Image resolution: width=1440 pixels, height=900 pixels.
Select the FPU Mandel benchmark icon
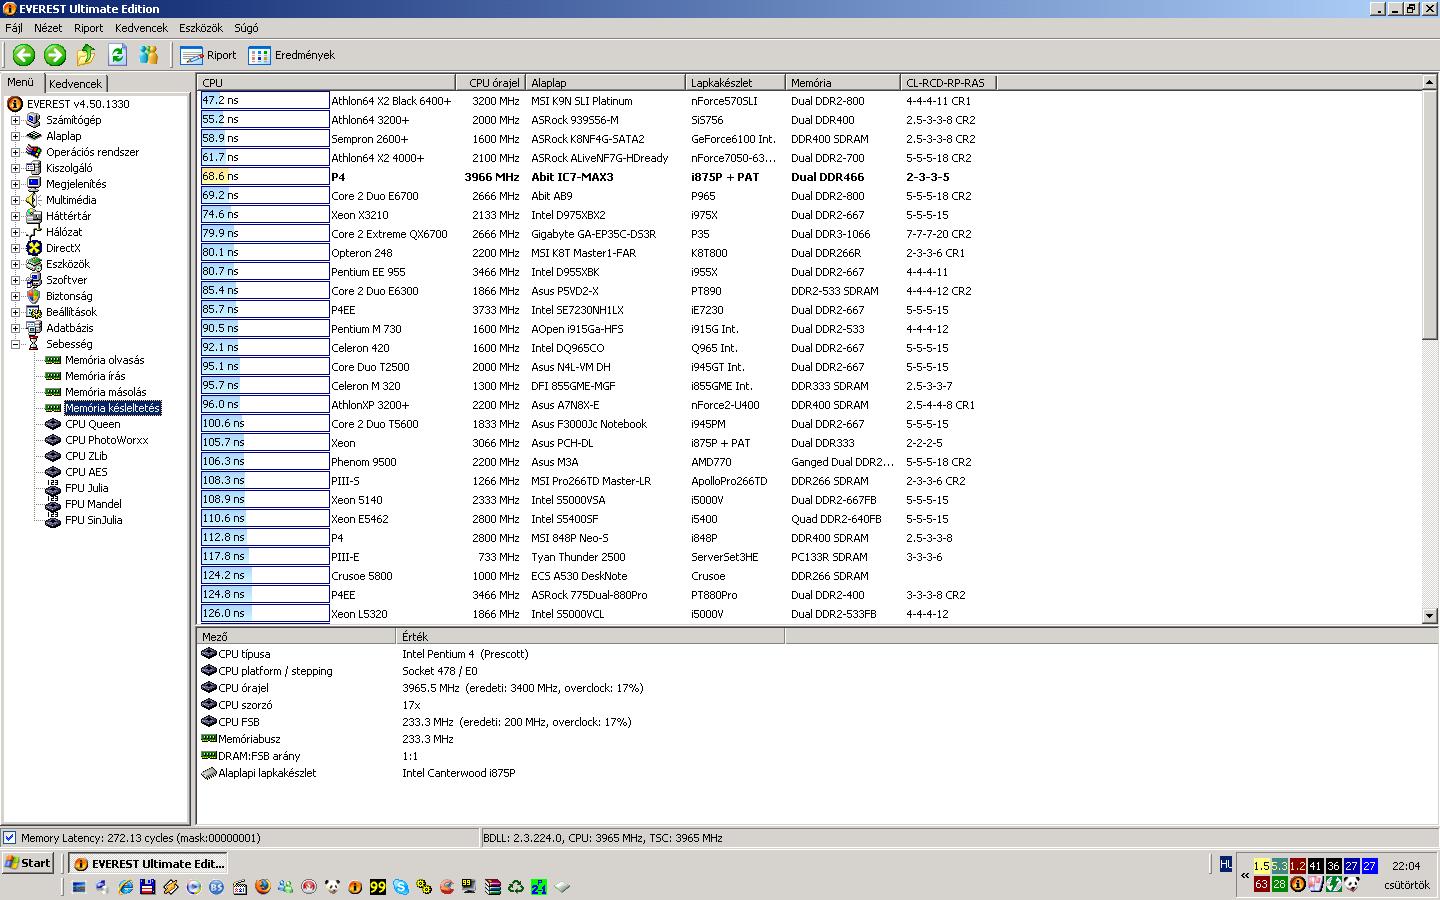pyautogui.click(x=53, y=504)
